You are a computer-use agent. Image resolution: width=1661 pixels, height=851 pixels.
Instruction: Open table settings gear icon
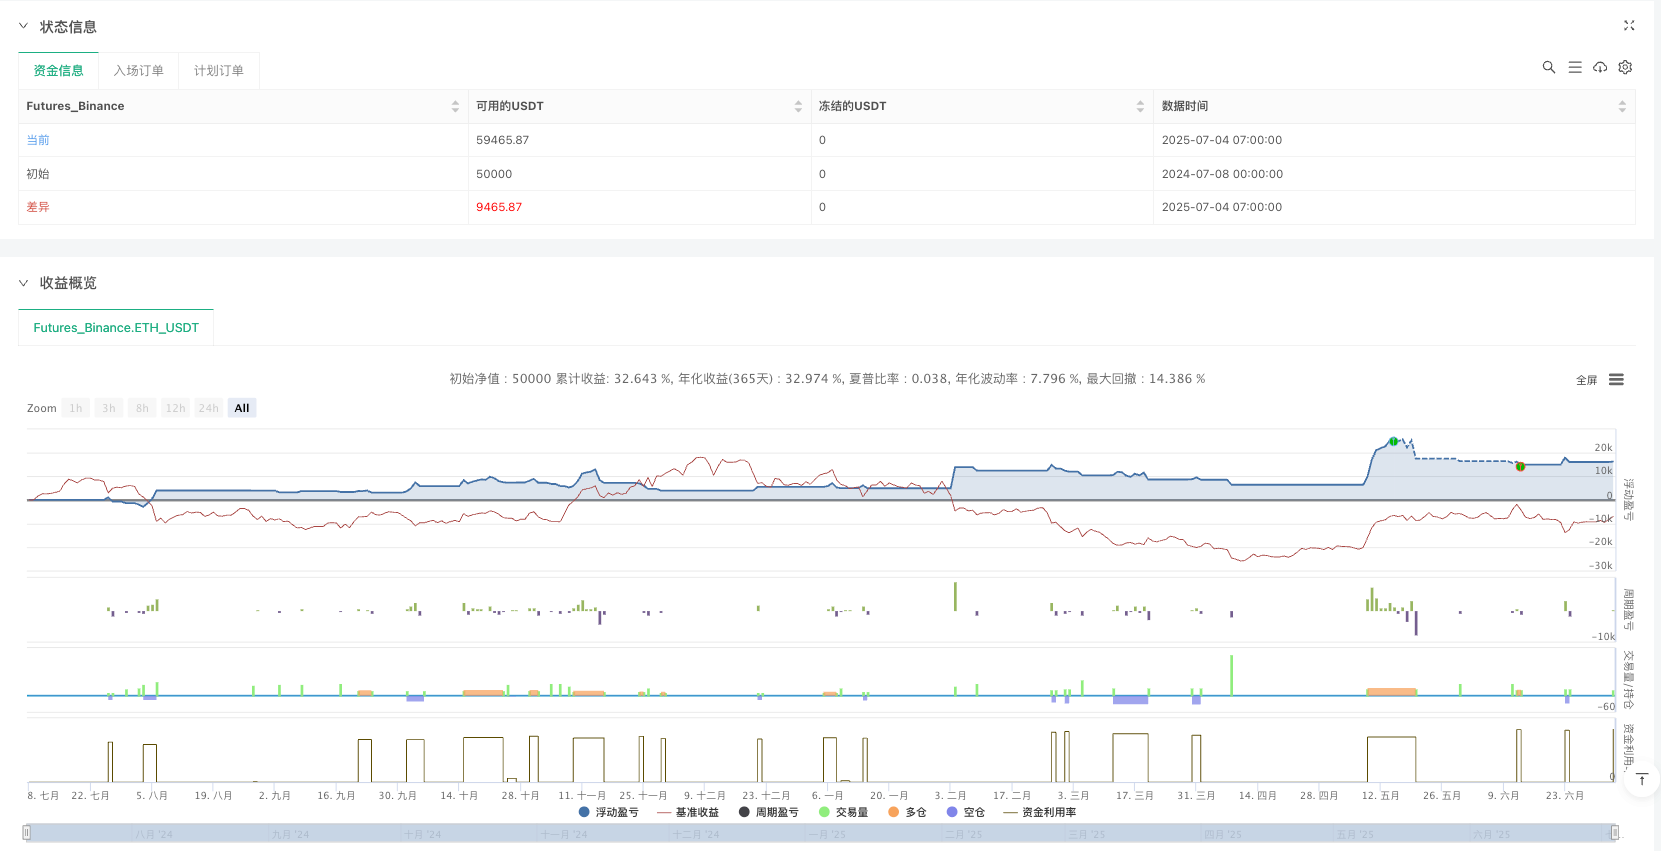(1625, 67)
